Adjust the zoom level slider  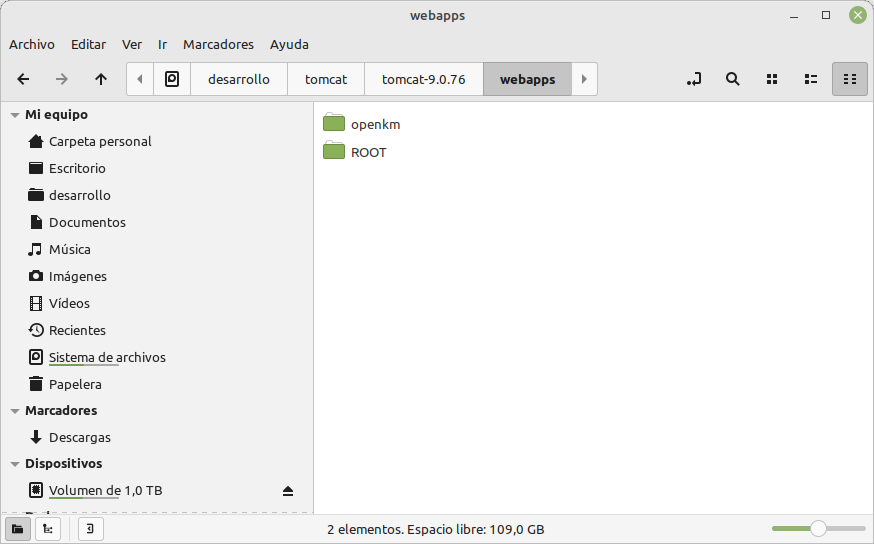818,529
